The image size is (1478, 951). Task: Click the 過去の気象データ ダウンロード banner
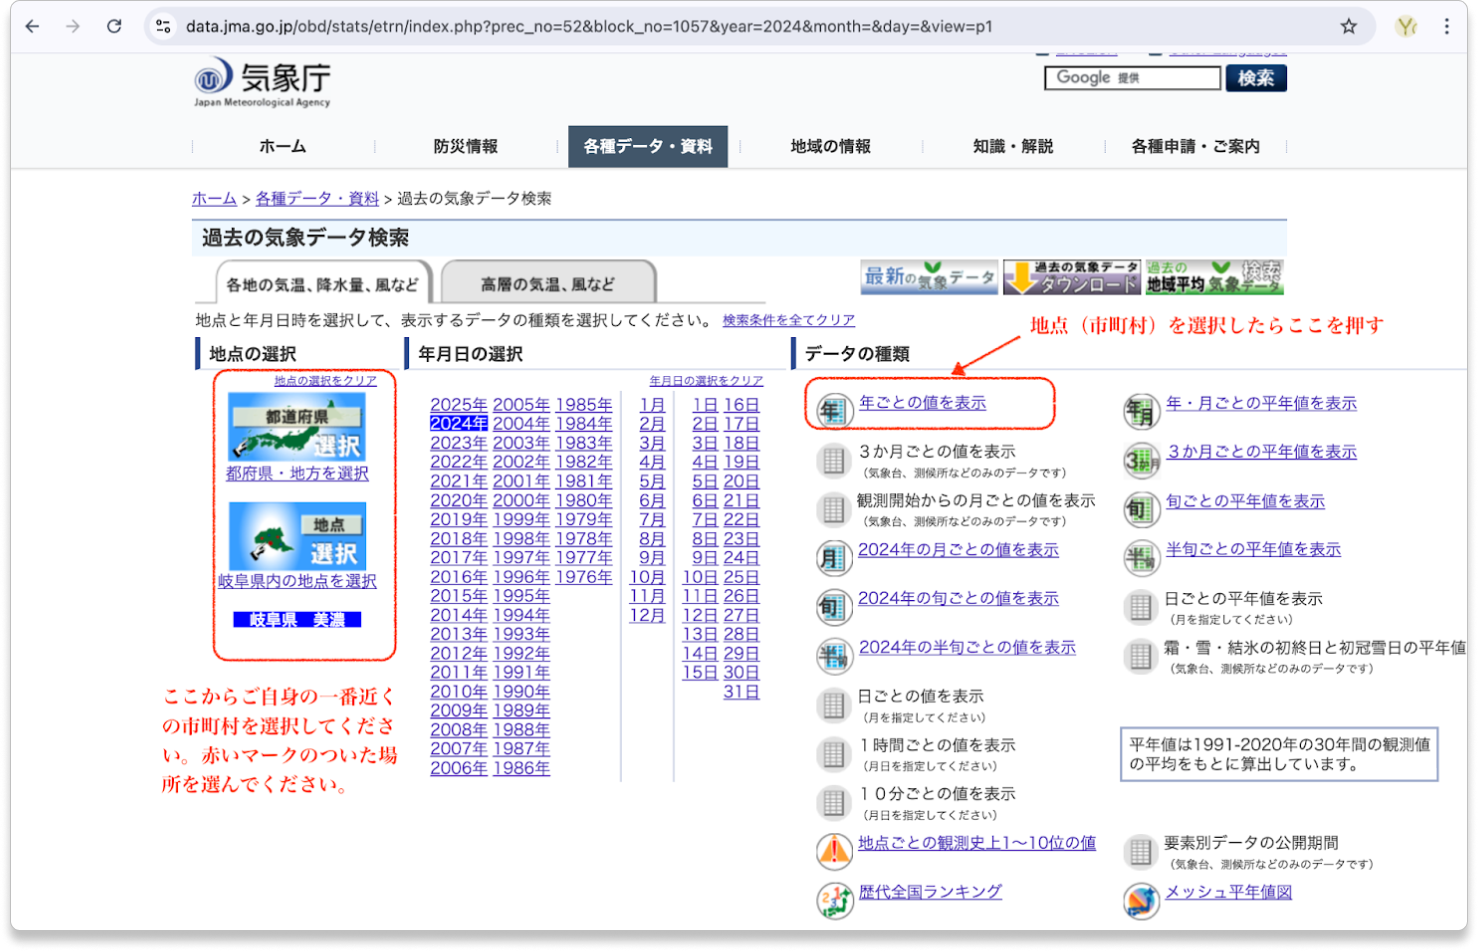1071,277
